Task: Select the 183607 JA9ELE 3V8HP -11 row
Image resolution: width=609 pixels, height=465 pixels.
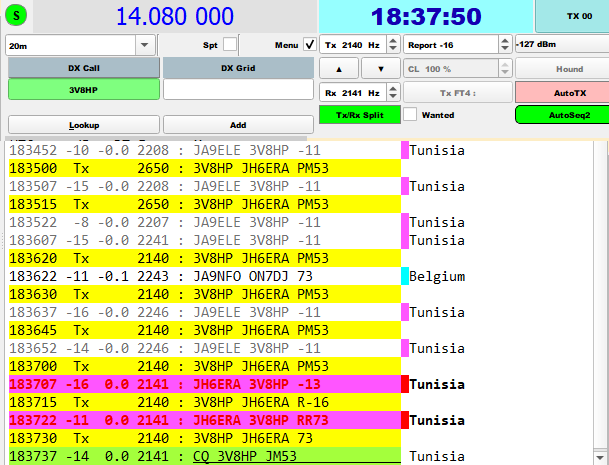Action: point(205,240)
